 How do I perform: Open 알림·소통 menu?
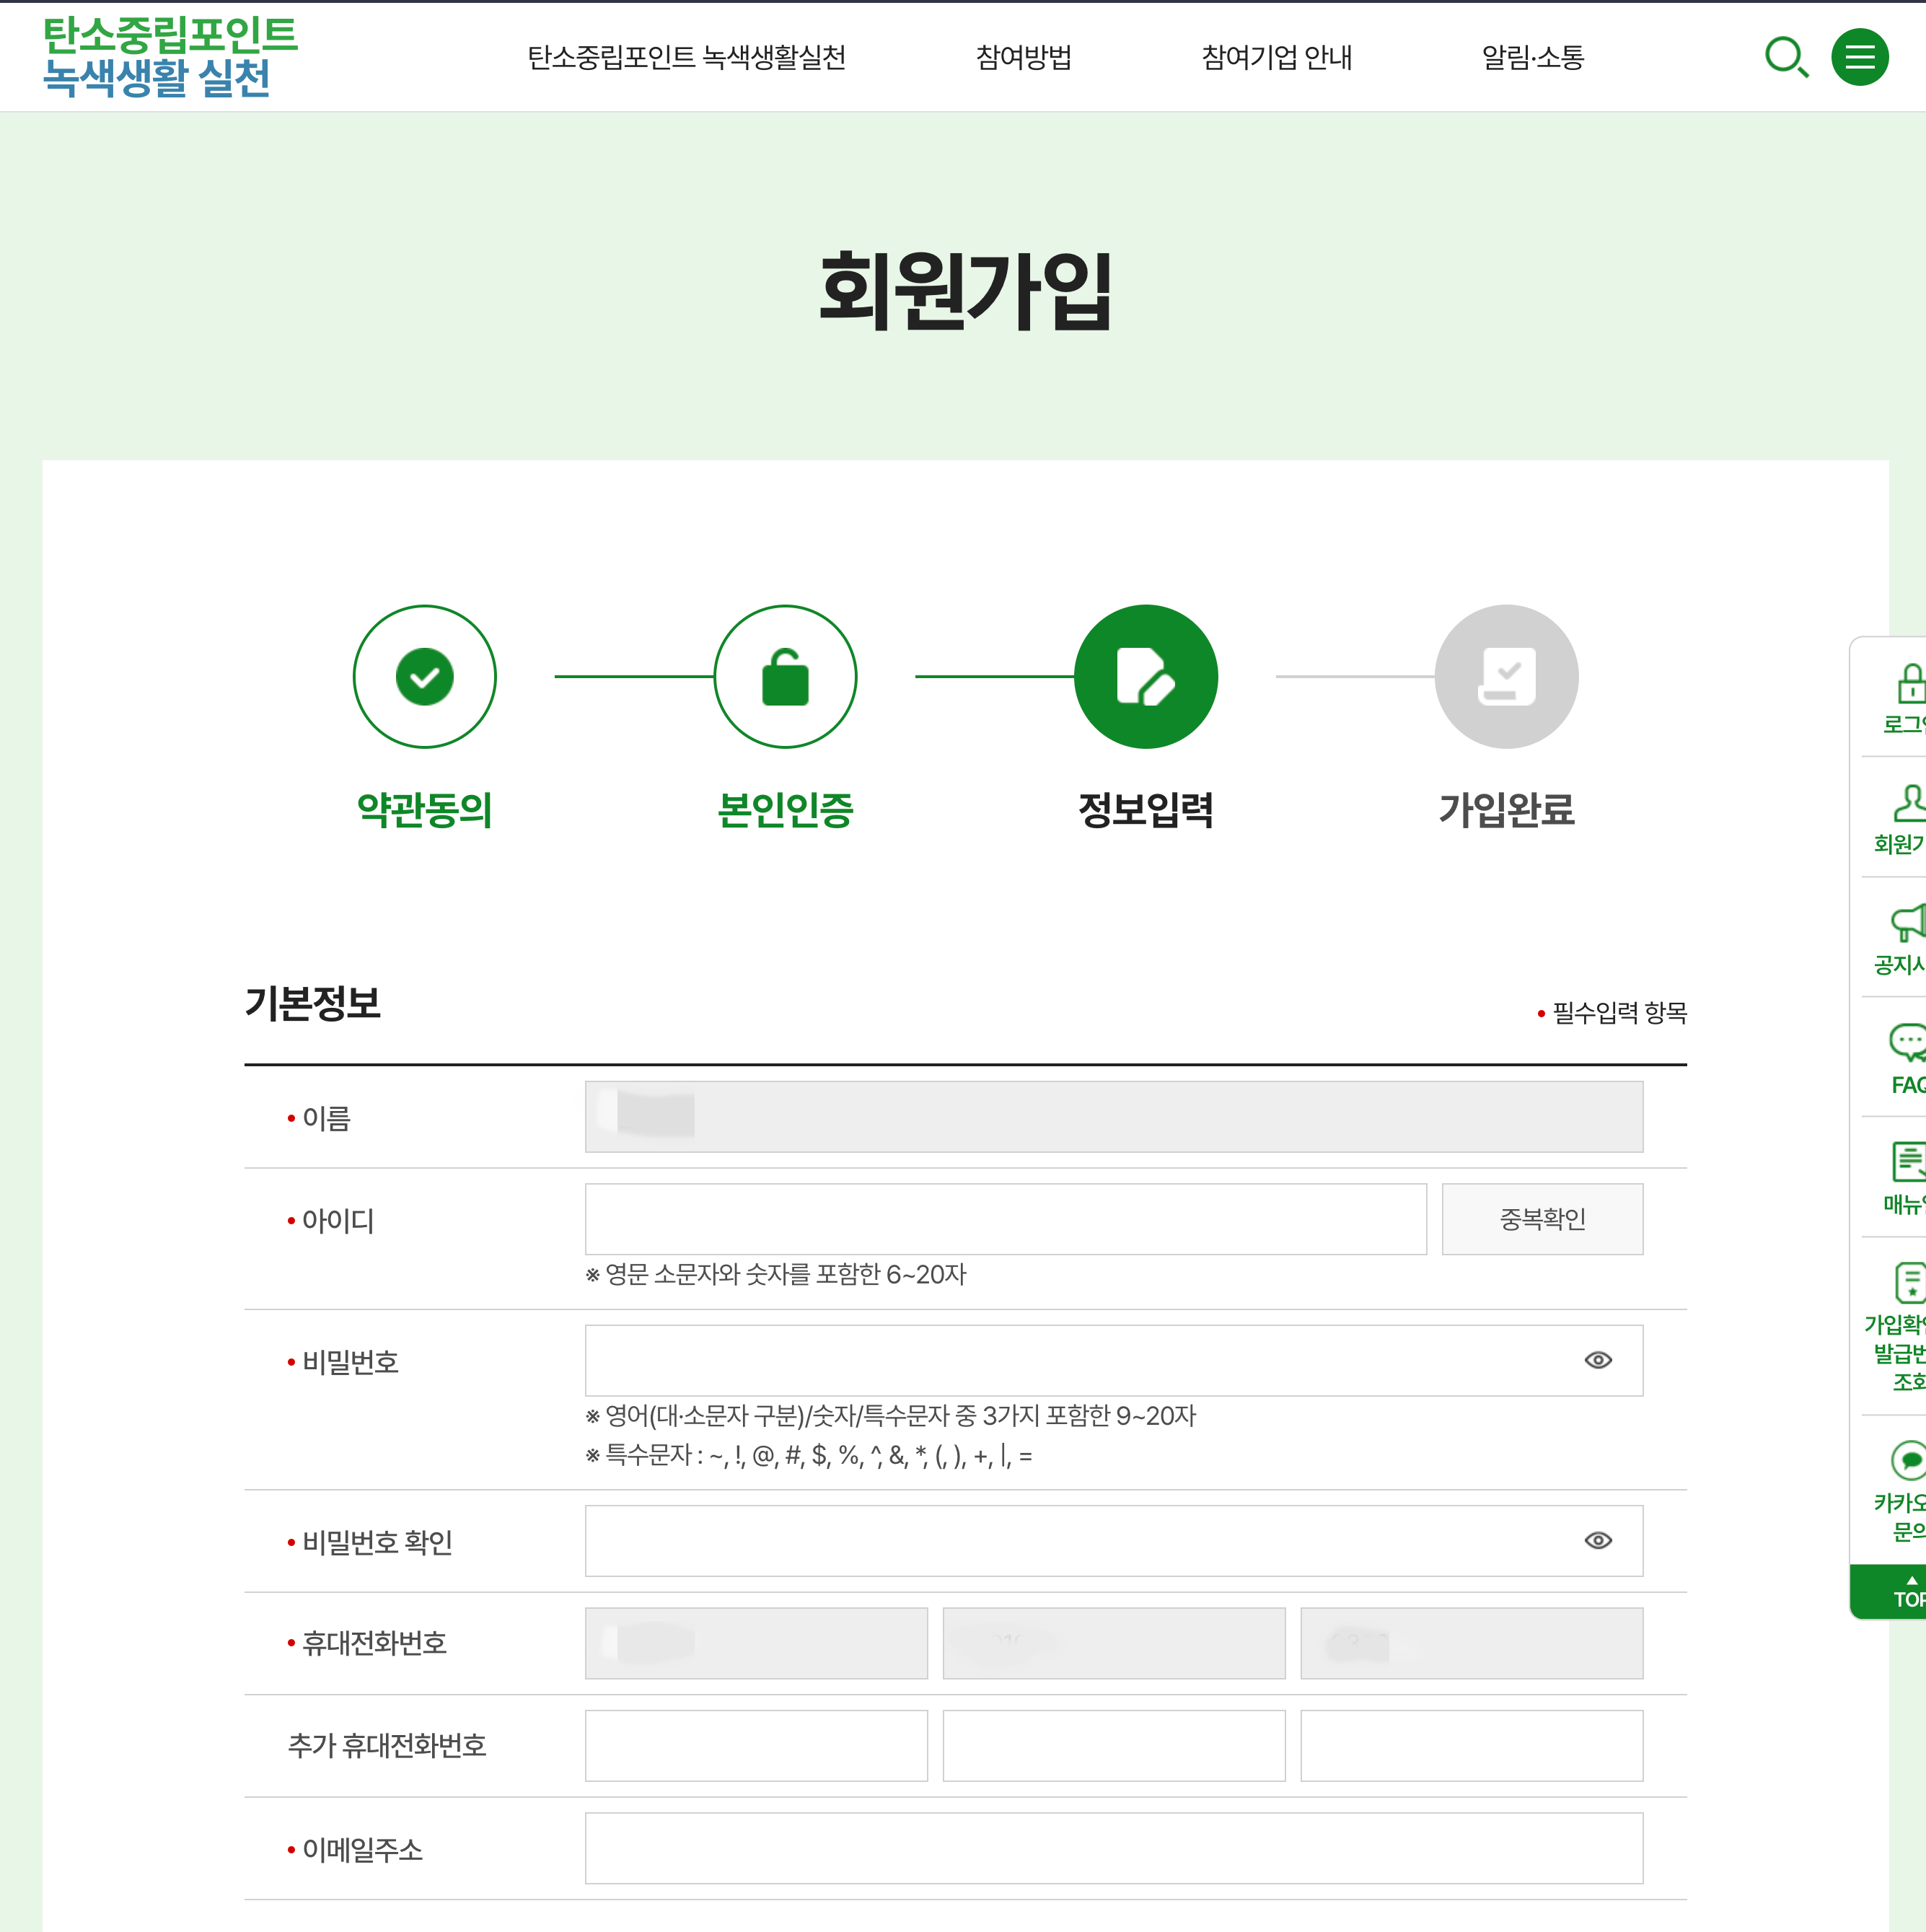1532,57
